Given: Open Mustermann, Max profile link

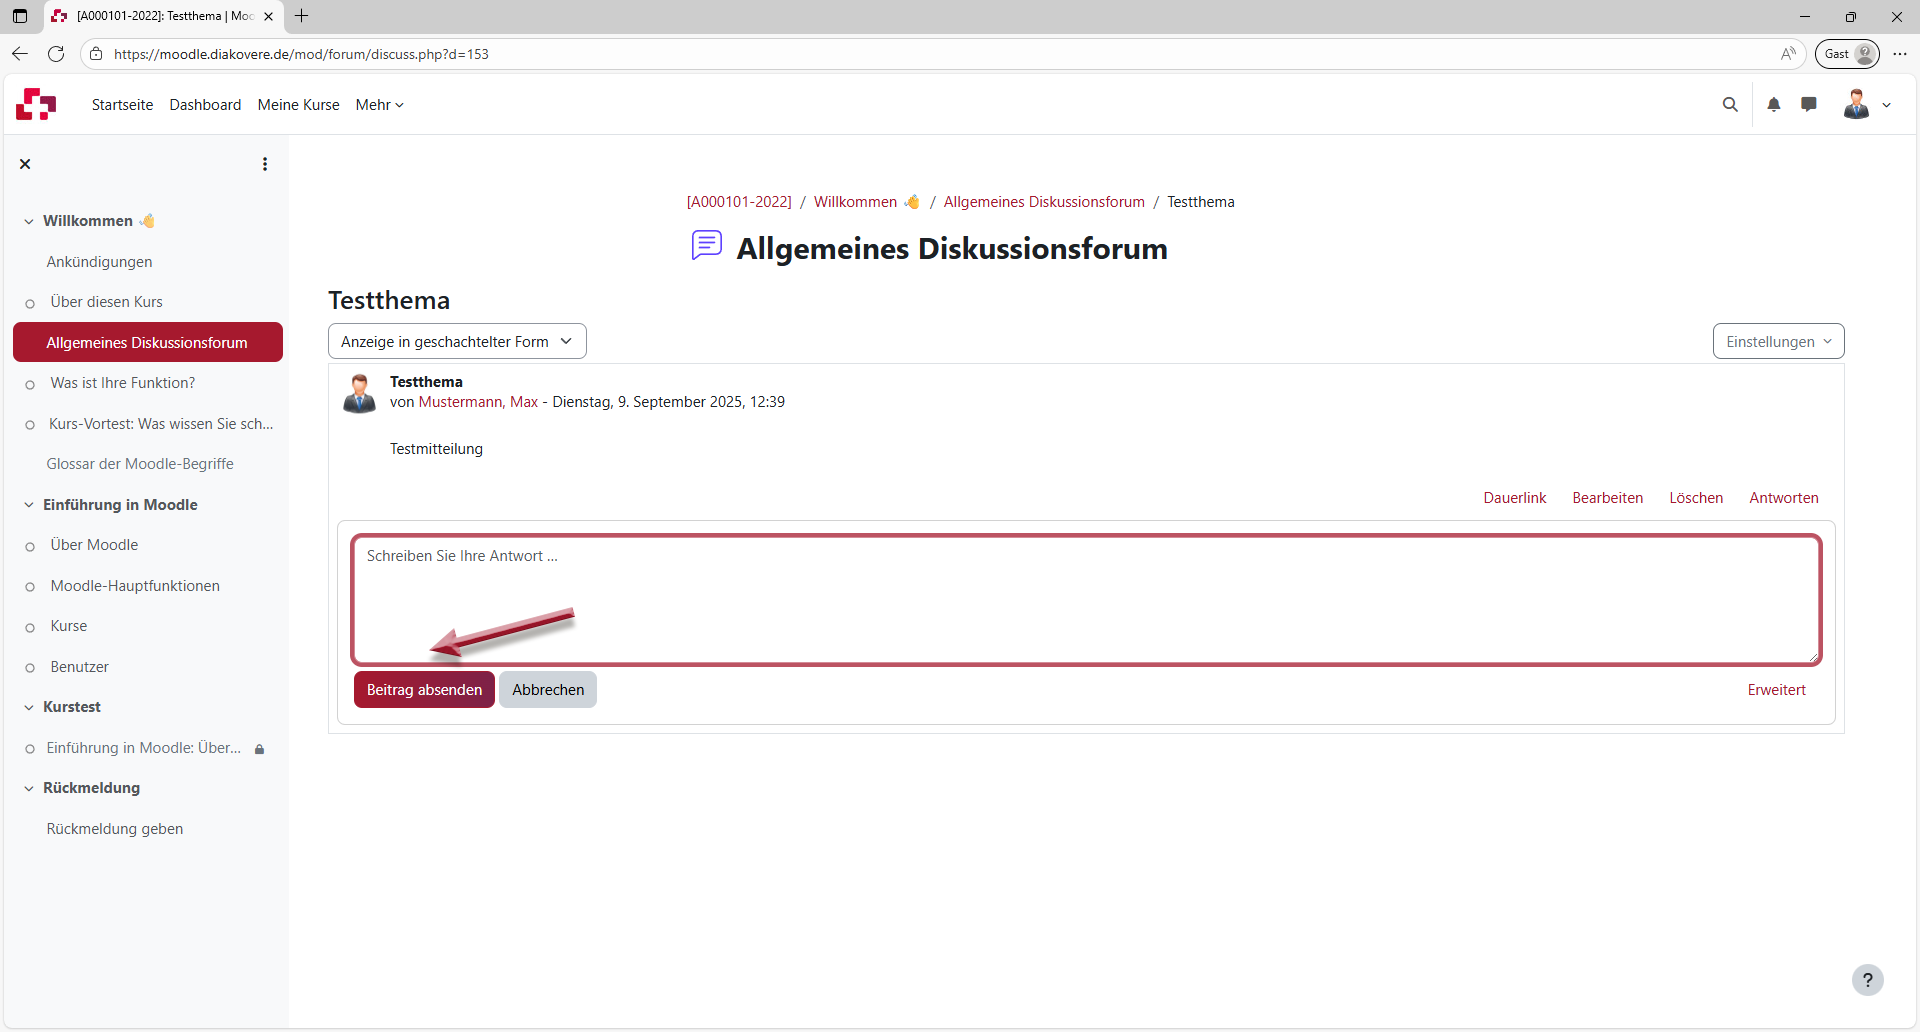Looking at the screenshot, I should point(477,402).
